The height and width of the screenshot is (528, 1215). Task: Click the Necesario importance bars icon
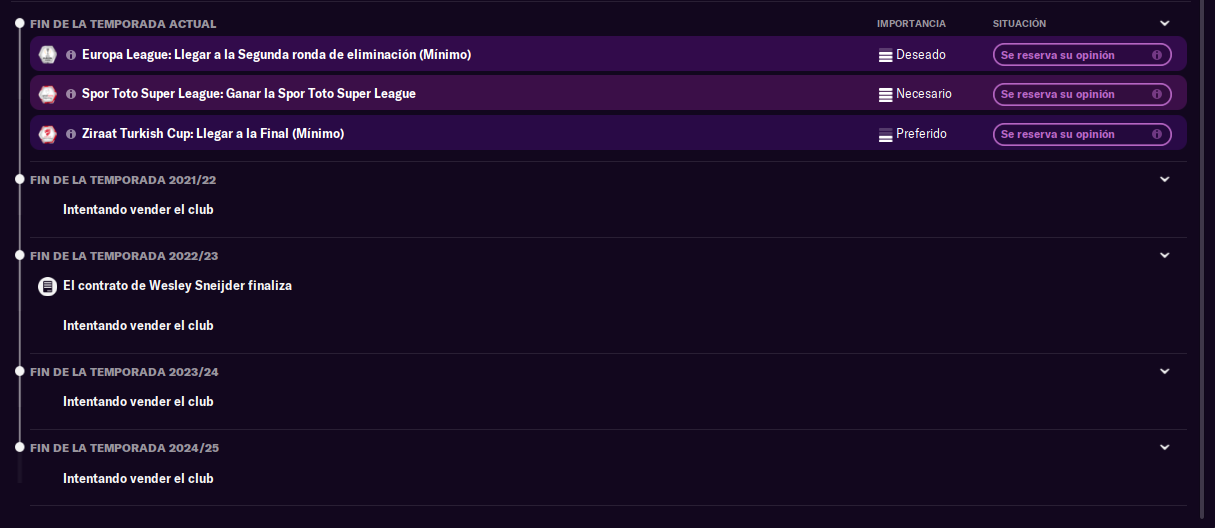pyautogui.click(x=885, y=95)
